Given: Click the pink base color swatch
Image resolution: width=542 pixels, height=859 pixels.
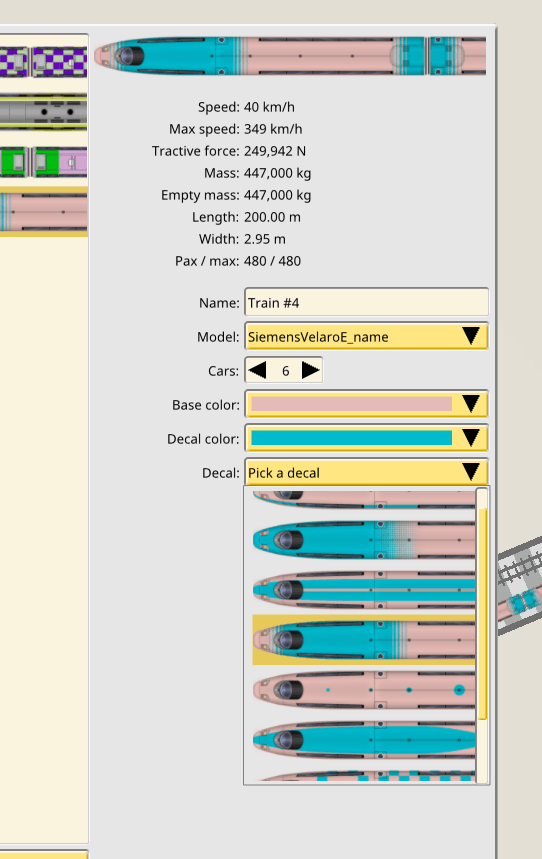Looking at the screenshot, I should tap(351, 404).
